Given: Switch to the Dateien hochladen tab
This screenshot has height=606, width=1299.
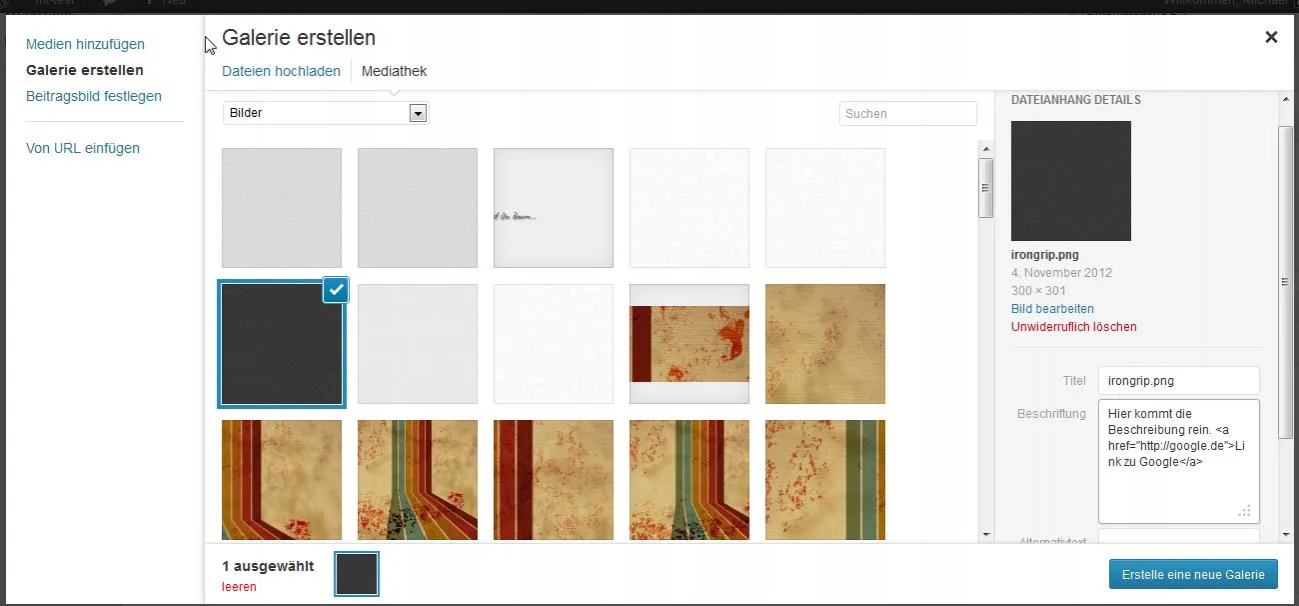Looking at the screenshot, I should tap(281, 71).
